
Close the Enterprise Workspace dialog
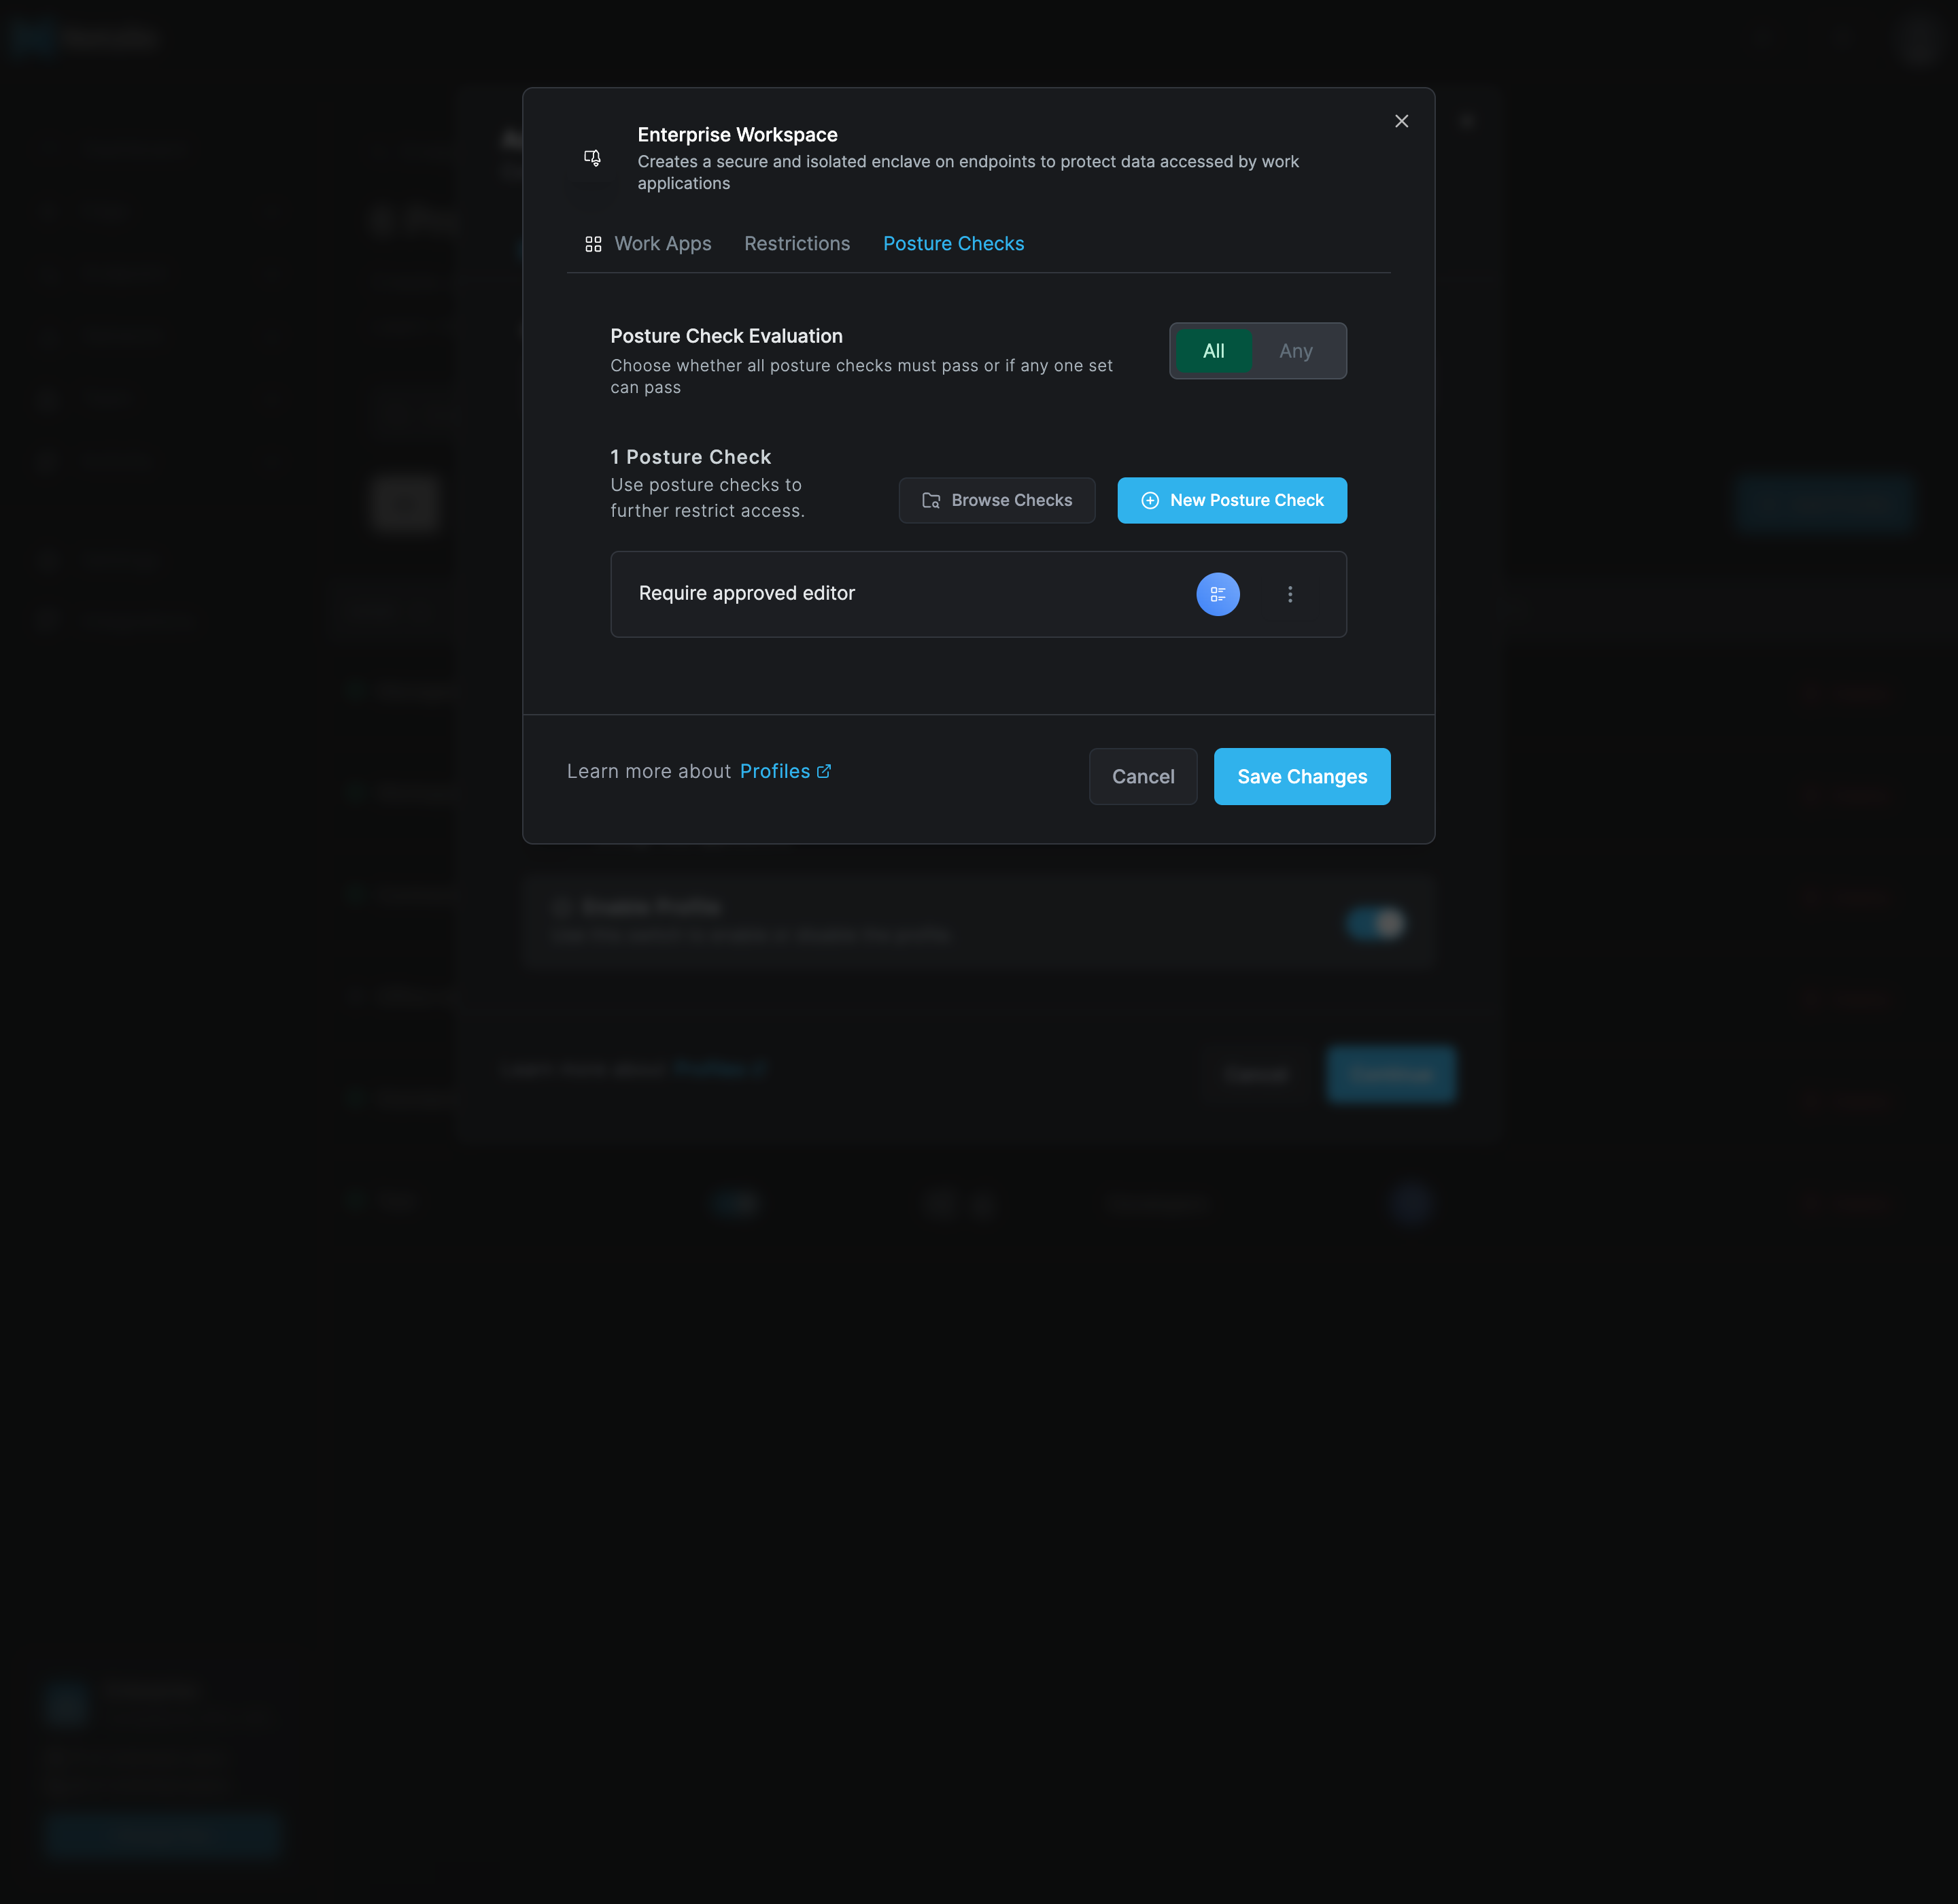1401,121
